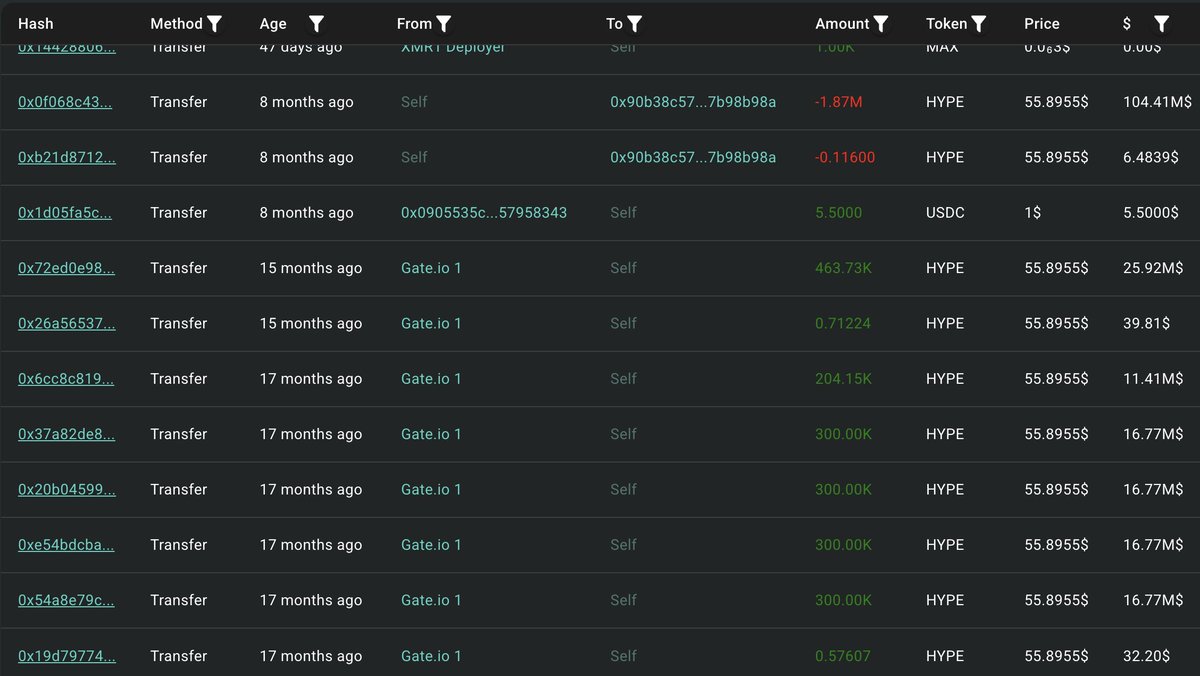Viewport: 1200px width, 676px height.
Task: Open the Token column filter icon
Action: tap(979, 23)
